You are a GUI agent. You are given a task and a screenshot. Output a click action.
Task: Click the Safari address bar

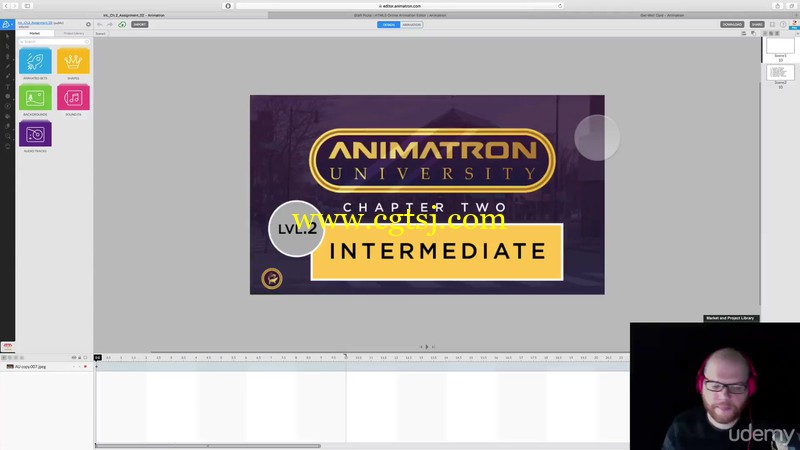click(399, 6)
